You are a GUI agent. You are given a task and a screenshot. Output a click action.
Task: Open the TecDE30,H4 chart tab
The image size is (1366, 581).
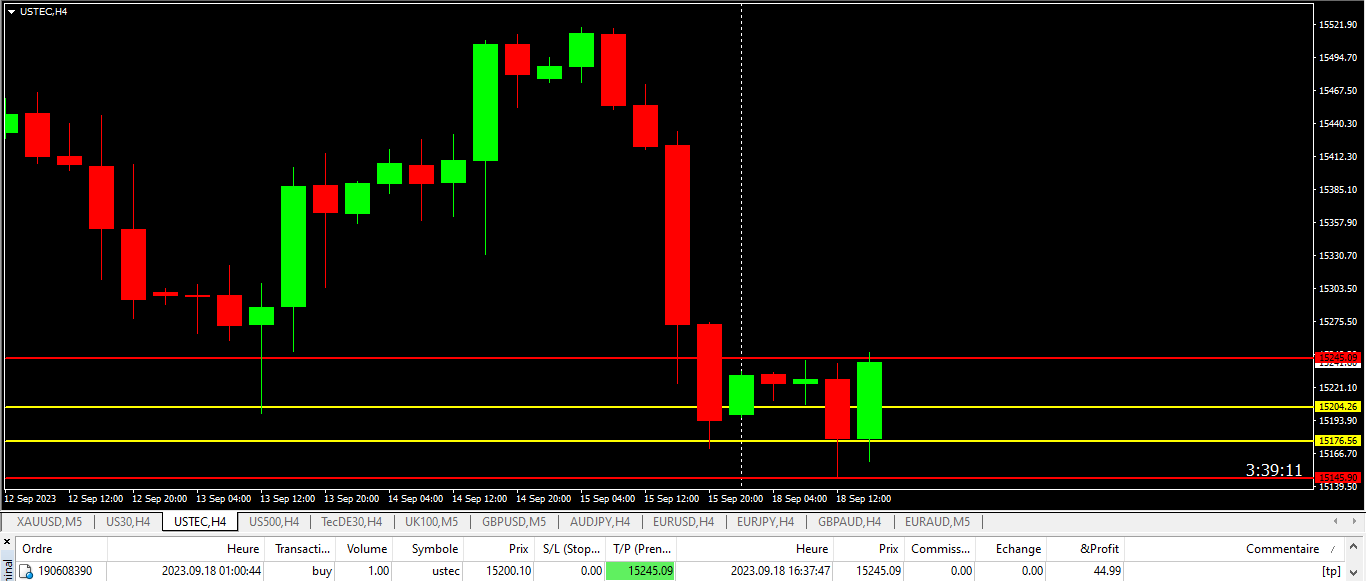[x=351, y=521]
